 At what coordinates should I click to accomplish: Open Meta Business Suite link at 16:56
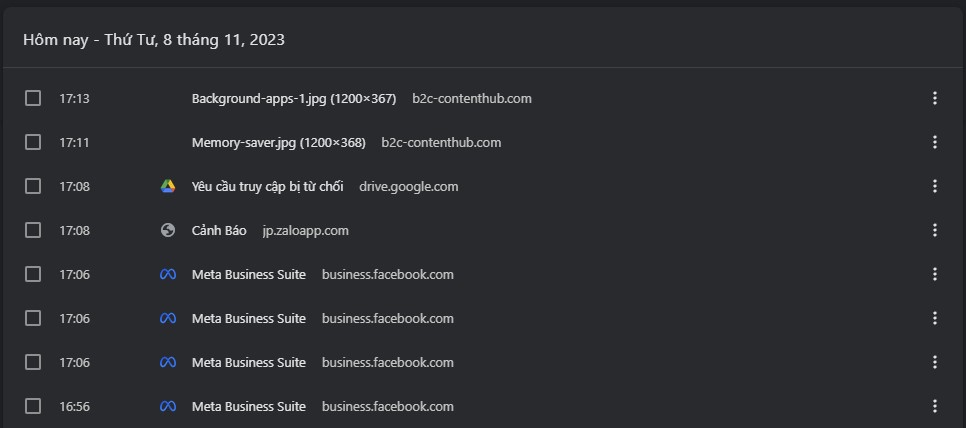point(248,406)
